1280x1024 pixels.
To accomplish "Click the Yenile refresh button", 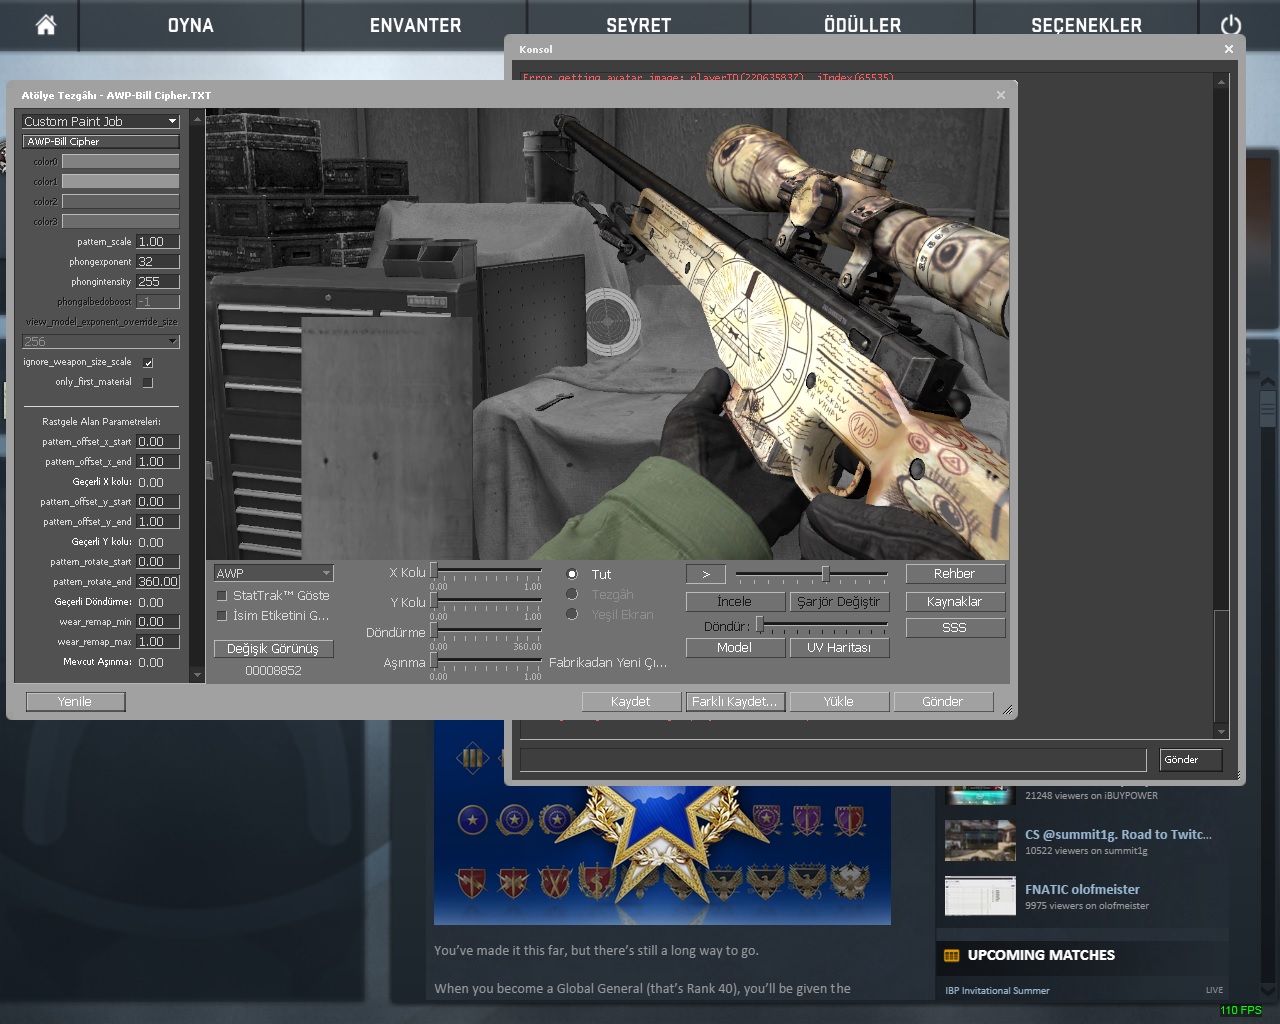I will [75, 702].
